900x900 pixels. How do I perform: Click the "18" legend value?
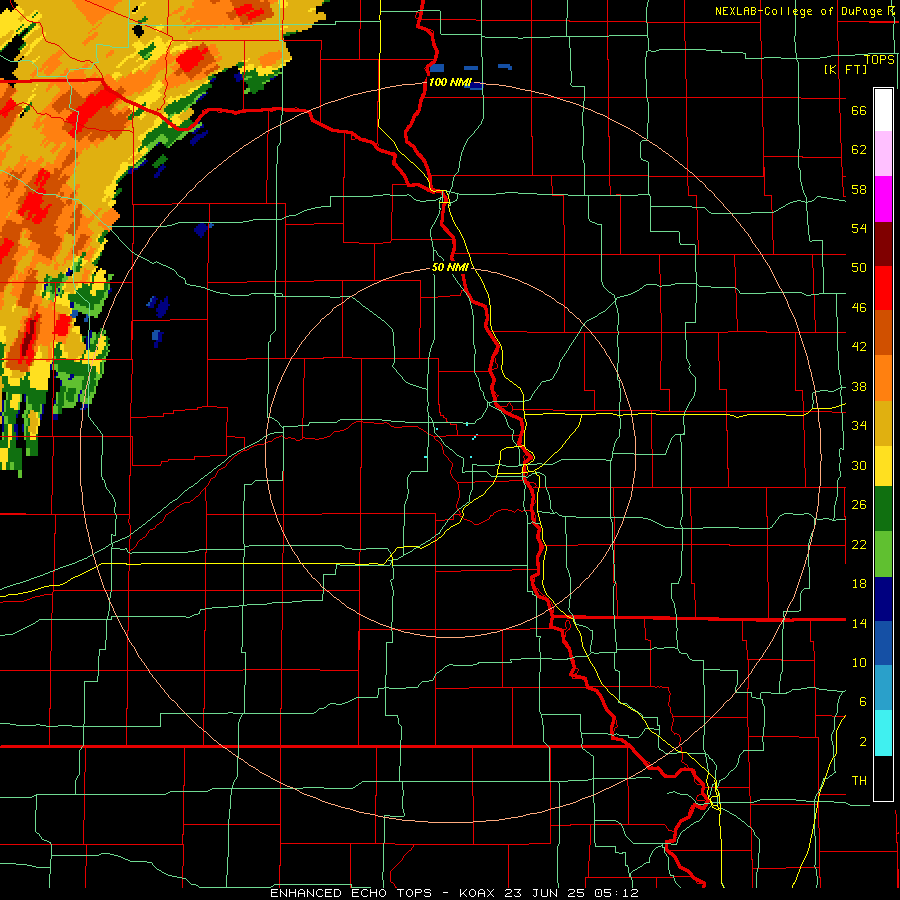pyautogui.click(x=859, y=584)
